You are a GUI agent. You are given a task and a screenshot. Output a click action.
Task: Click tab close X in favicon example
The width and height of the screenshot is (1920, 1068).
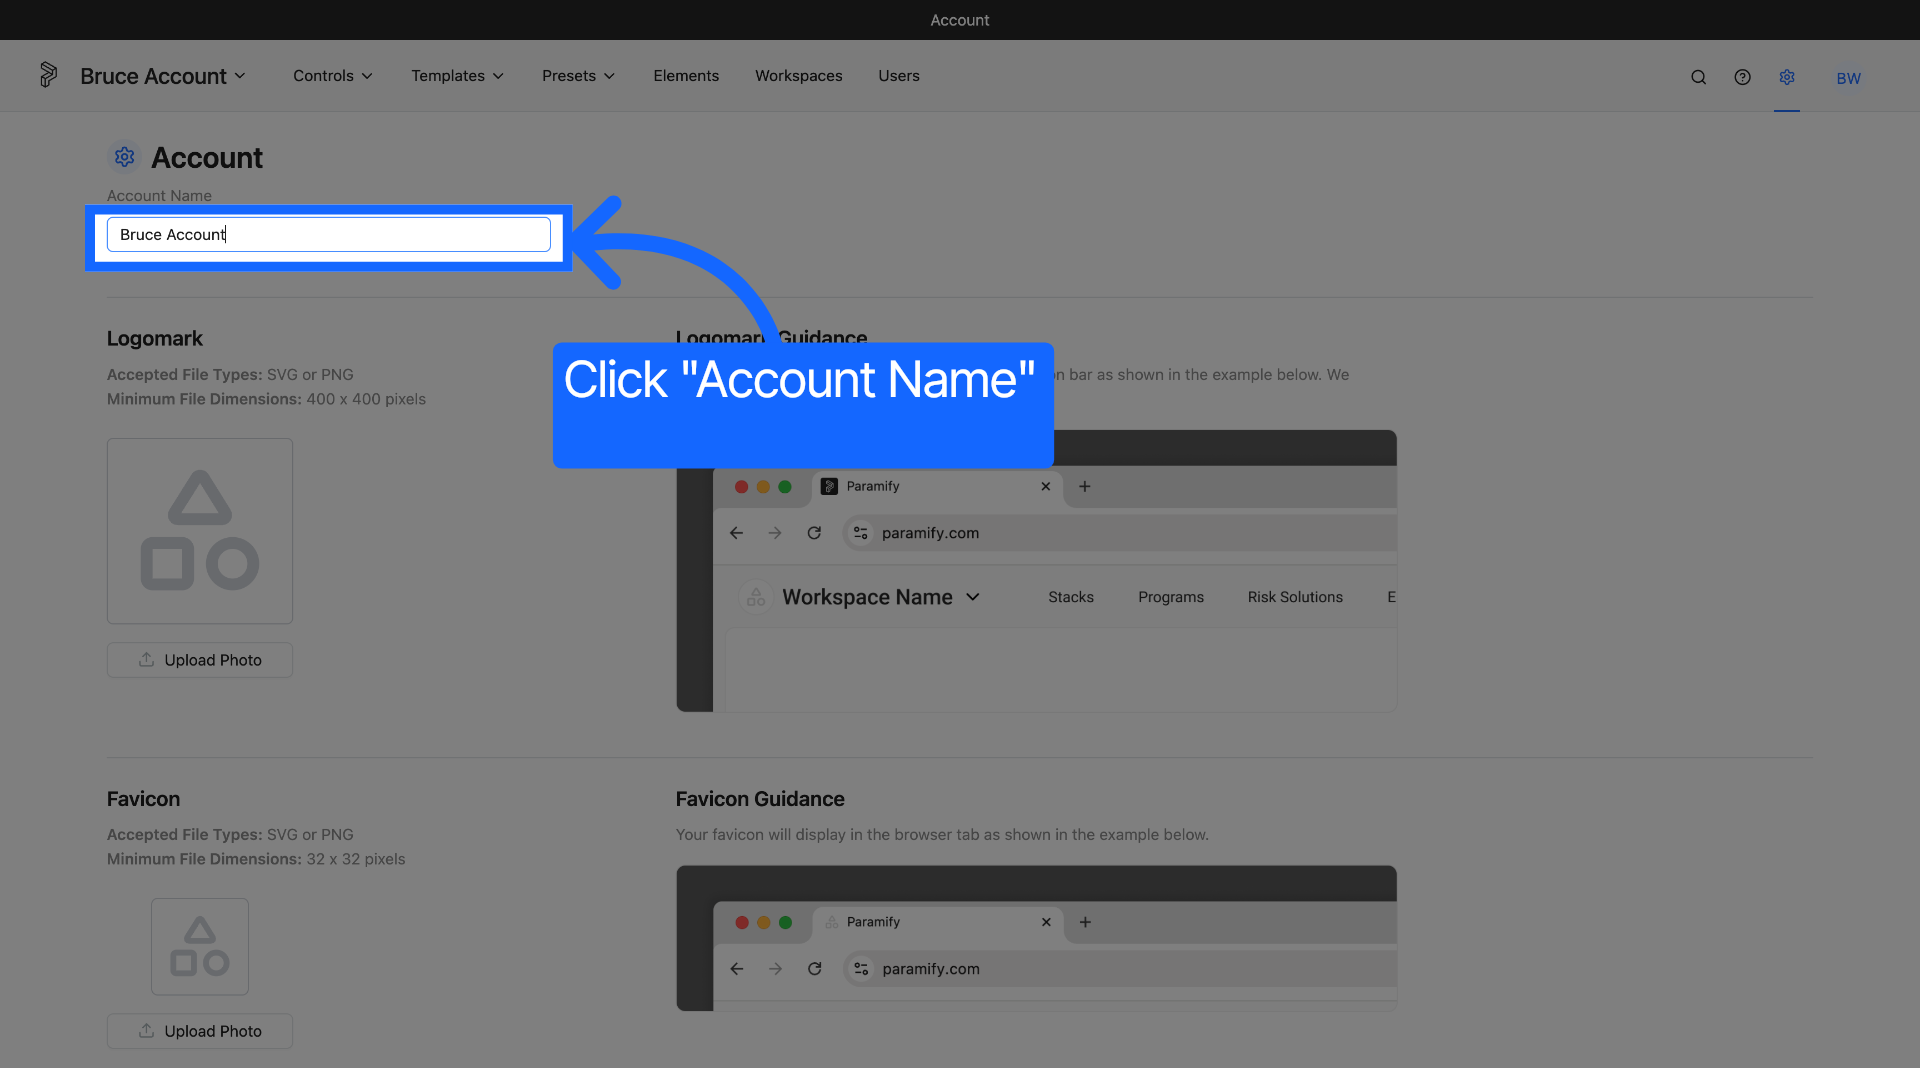tap(1046, 922)
